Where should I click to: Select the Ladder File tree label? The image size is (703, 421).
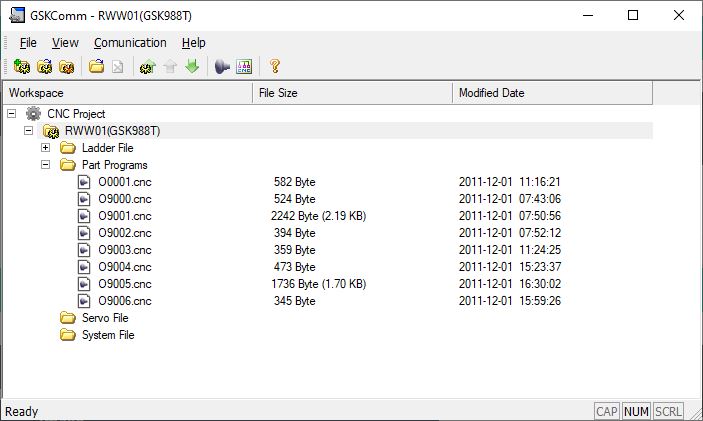click(x=108, y=148)
